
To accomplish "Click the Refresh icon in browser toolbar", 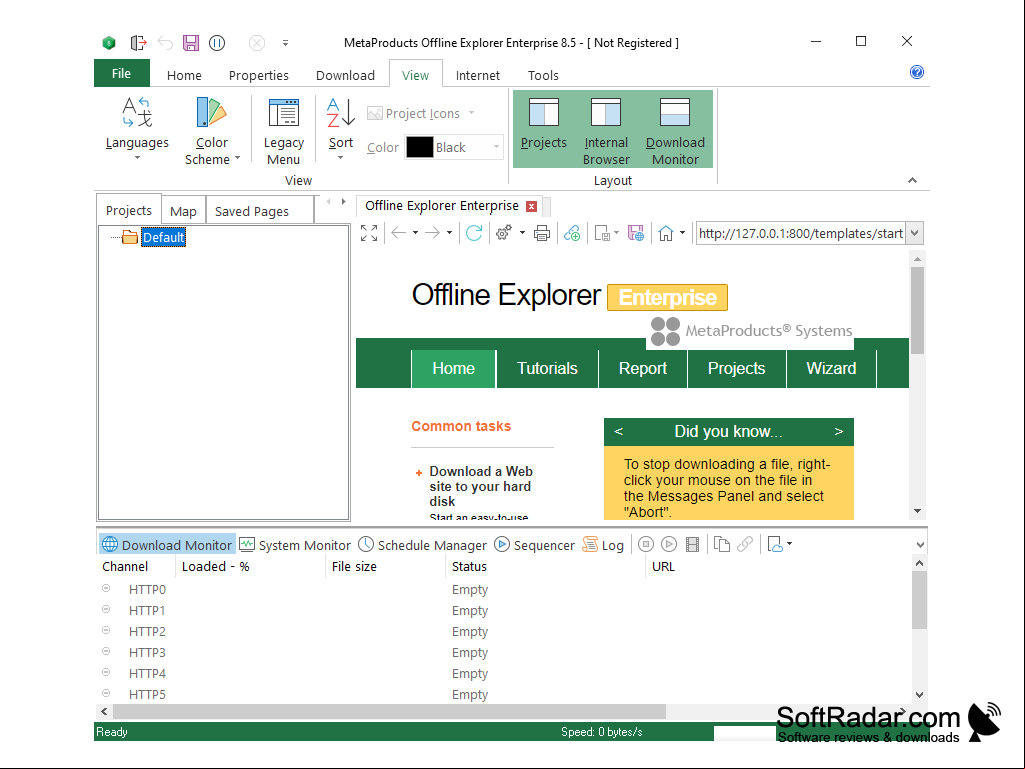I will coord(475,233).
